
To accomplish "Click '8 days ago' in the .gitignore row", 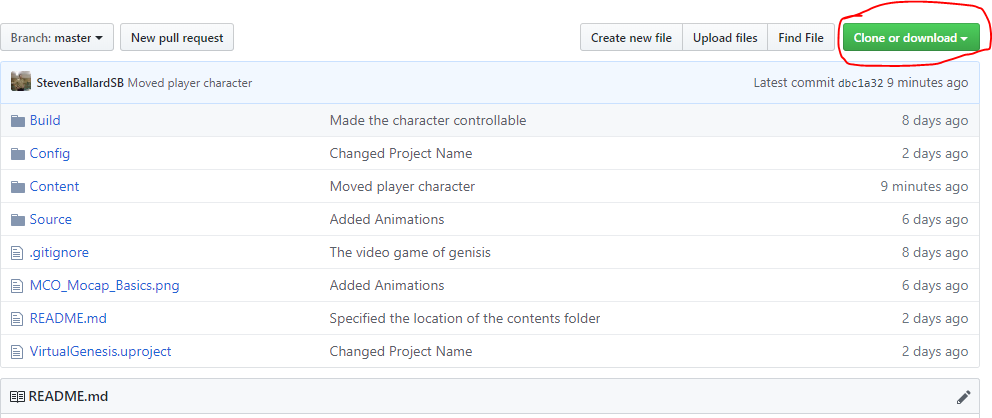I will click(x=935, y=252).
